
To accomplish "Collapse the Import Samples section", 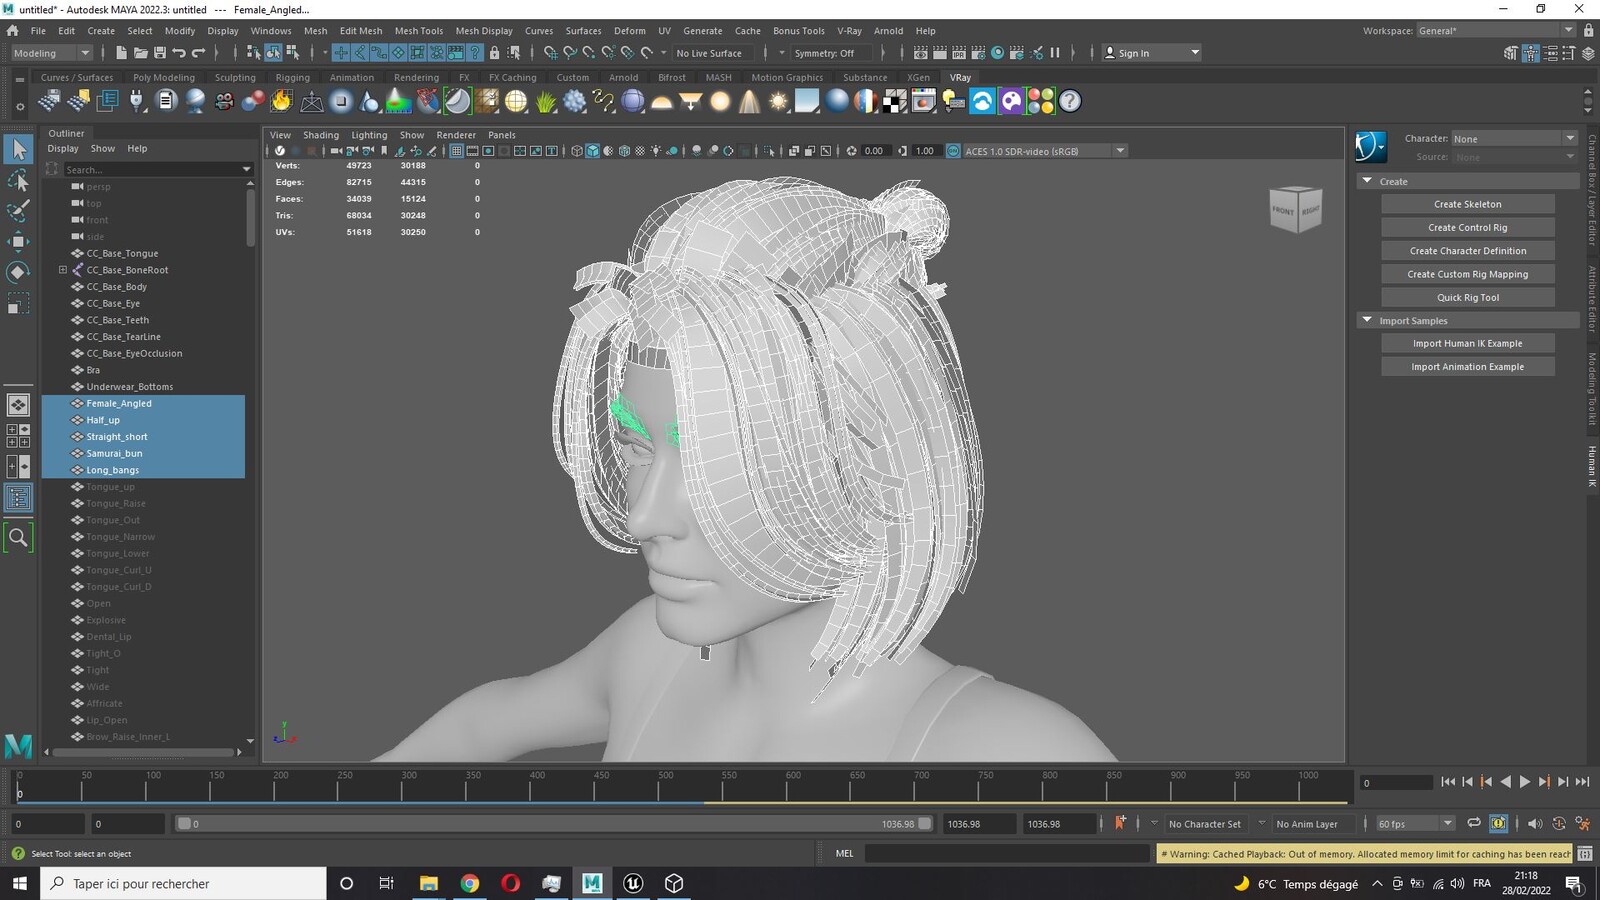I will tap(1367, 320).
